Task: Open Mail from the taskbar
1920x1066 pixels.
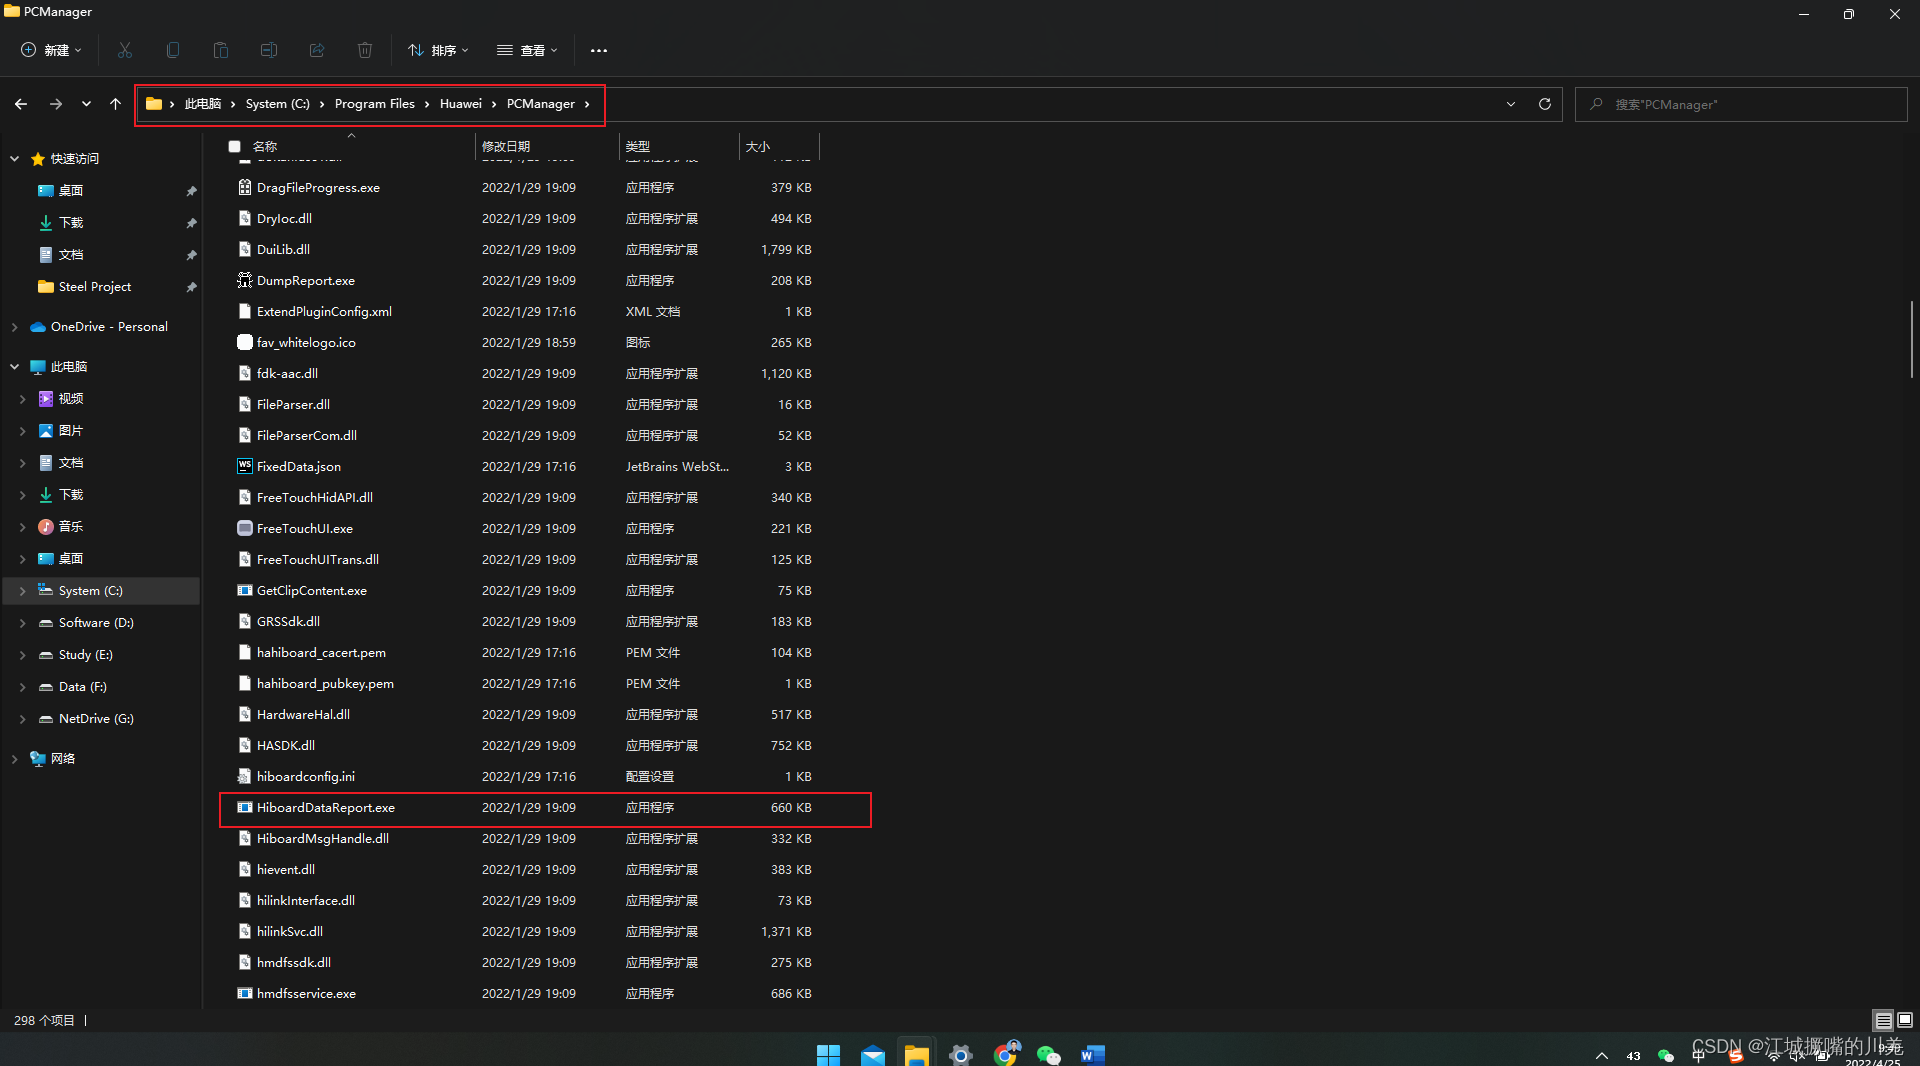Action: tap(873, 1054)
